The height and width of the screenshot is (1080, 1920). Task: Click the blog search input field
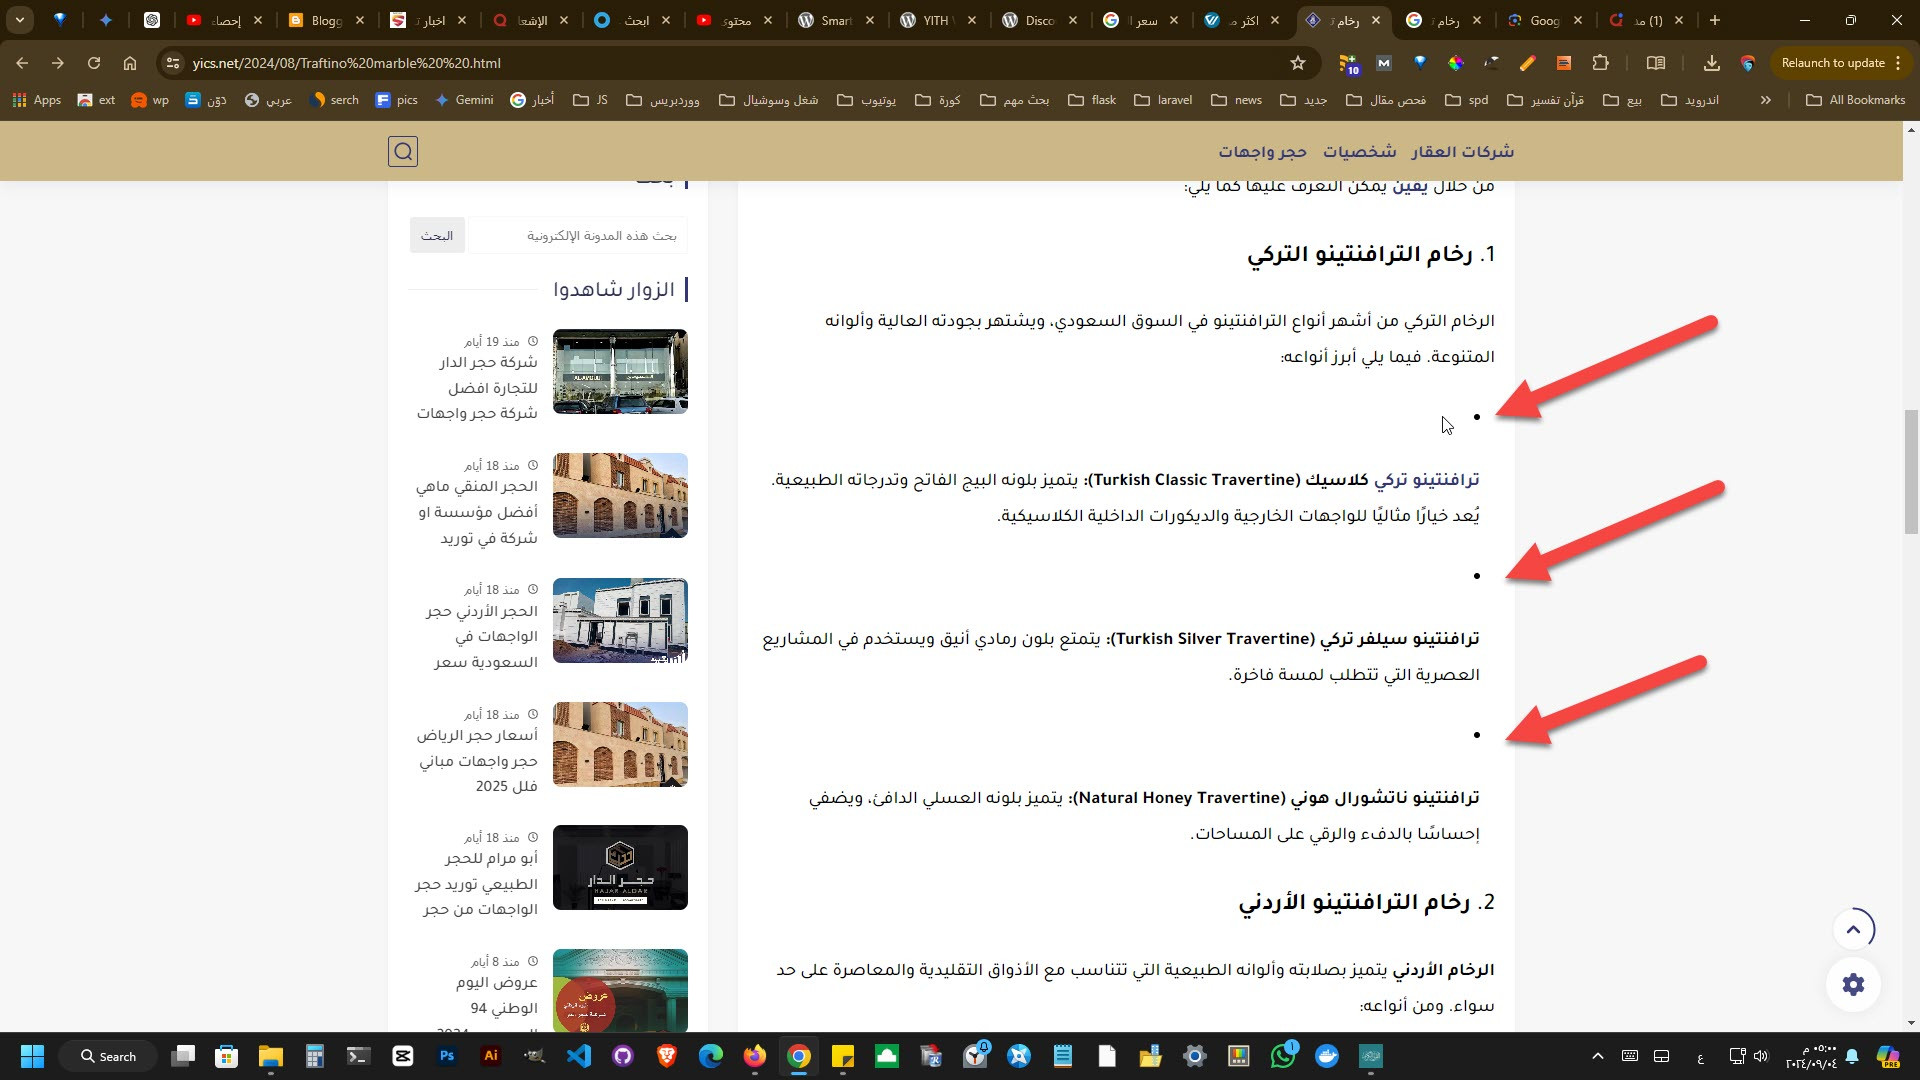578,236
